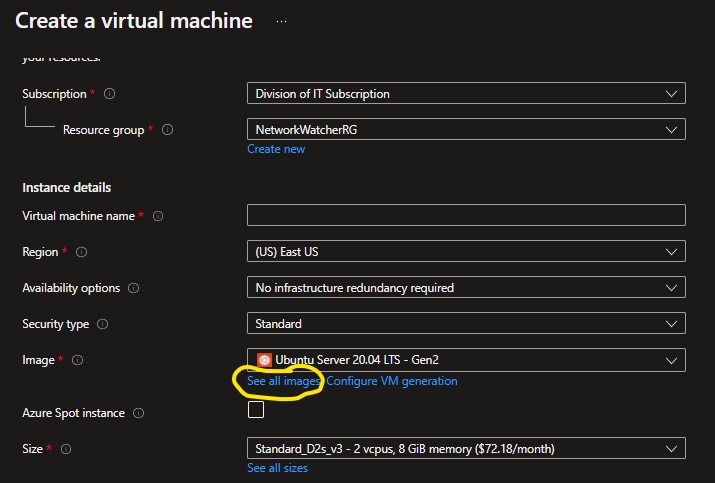
Task: Click the Availability options label text
Action: [71, 288]
